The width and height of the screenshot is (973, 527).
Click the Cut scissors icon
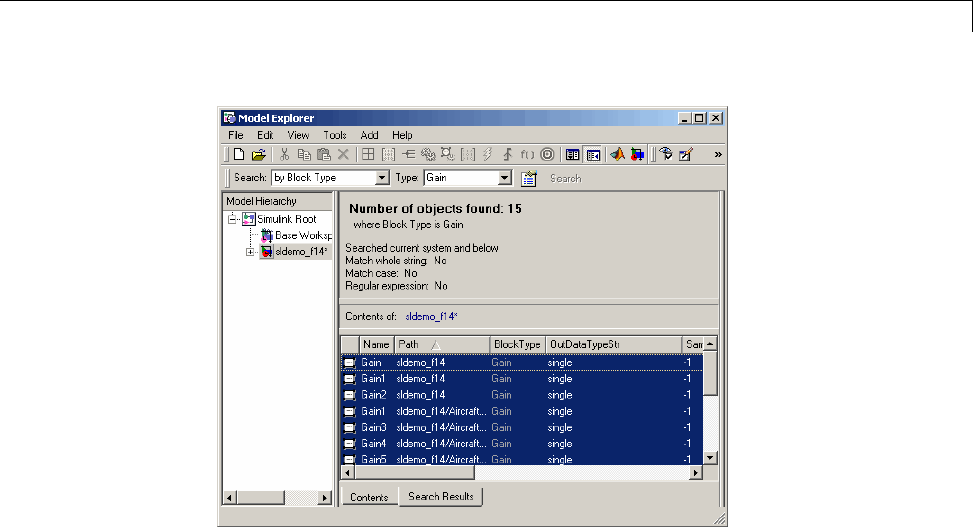pos(284,155)
